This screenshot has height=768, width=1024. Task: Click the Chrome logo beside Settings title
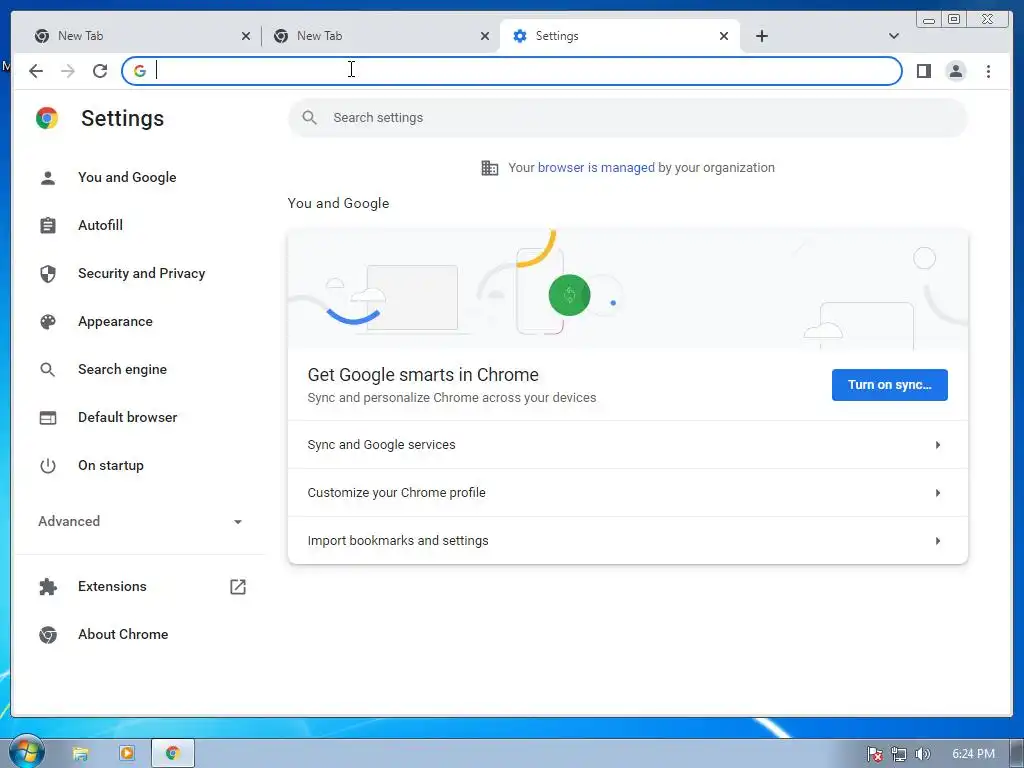click(47, 118)
